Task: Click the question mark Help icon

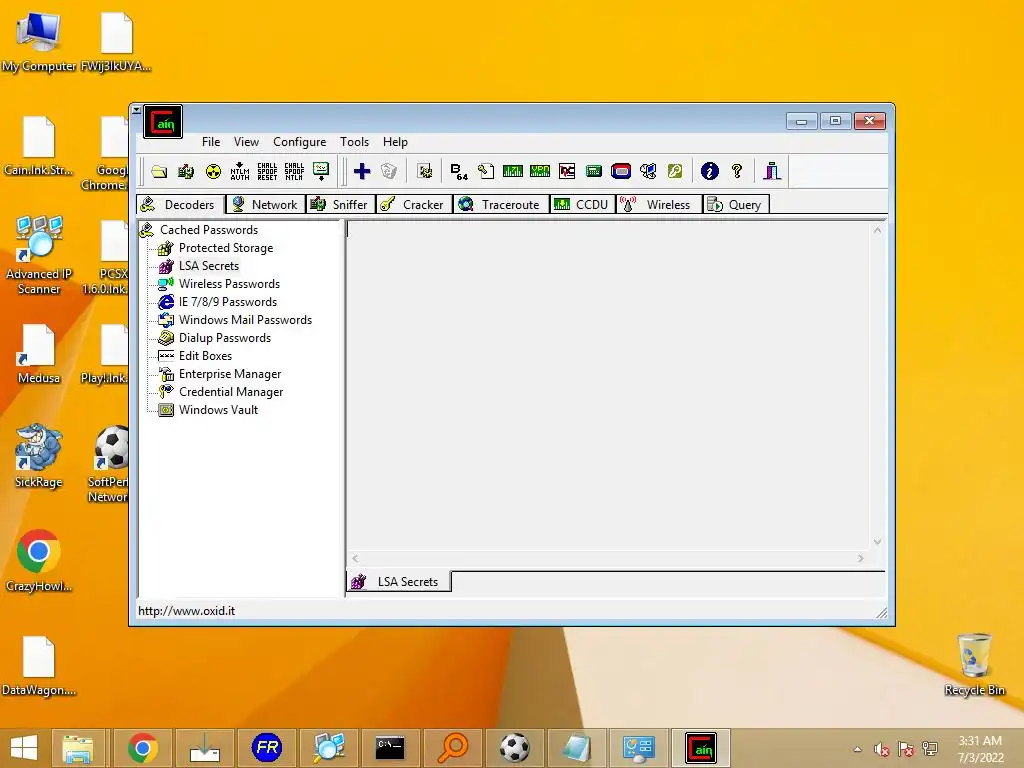Action: tap(737, 172)
